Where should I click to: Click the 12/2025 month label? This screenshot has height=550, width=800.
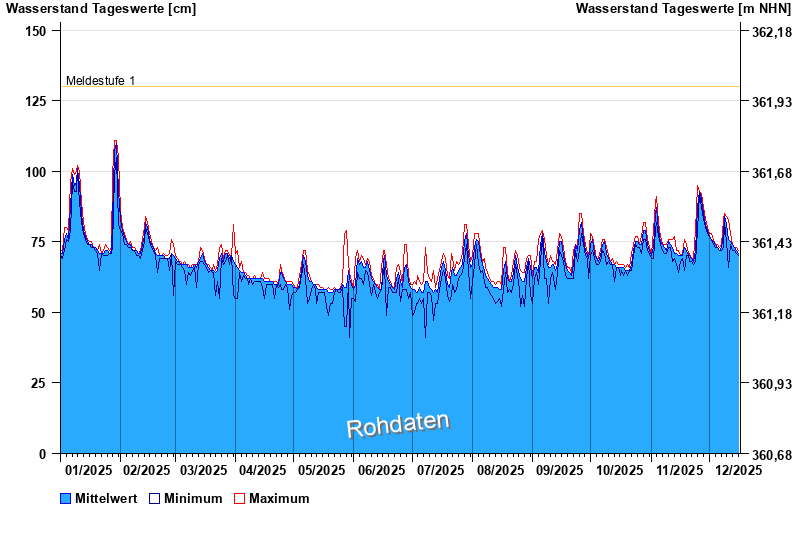pyautogui.click(x=739, y=470)
